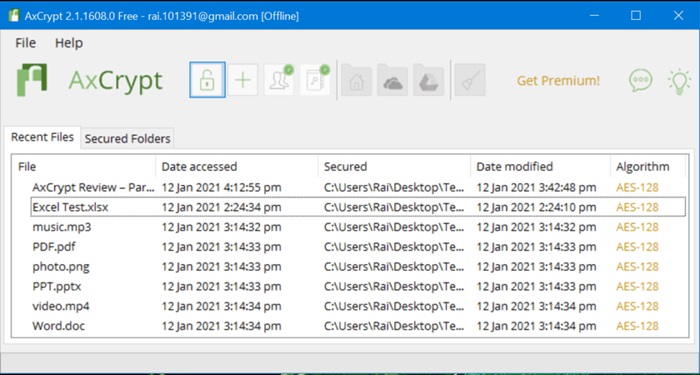700x375 pixels.
Task: Click the secured path in photo.png row
Action: pyautogui.click(x=394, y=267)
